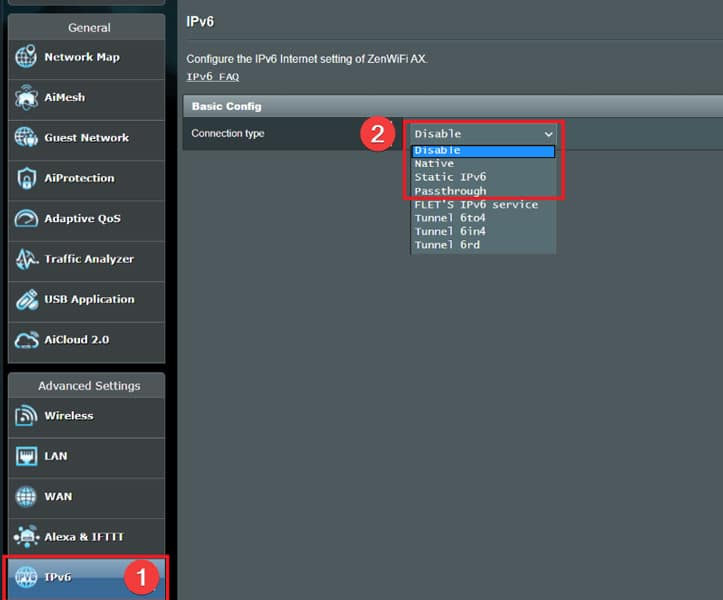Screen dimensions: 723x600
Task: Click the Adaptive QoS gauge icon
Action: click(x=26, y=219)
